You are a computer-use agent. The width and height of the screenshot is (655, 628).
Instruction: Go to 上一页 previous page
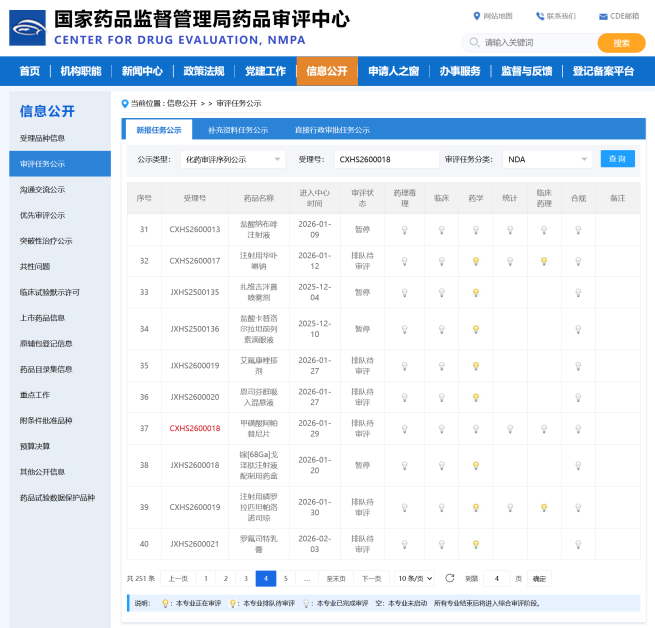pos(178,578)
